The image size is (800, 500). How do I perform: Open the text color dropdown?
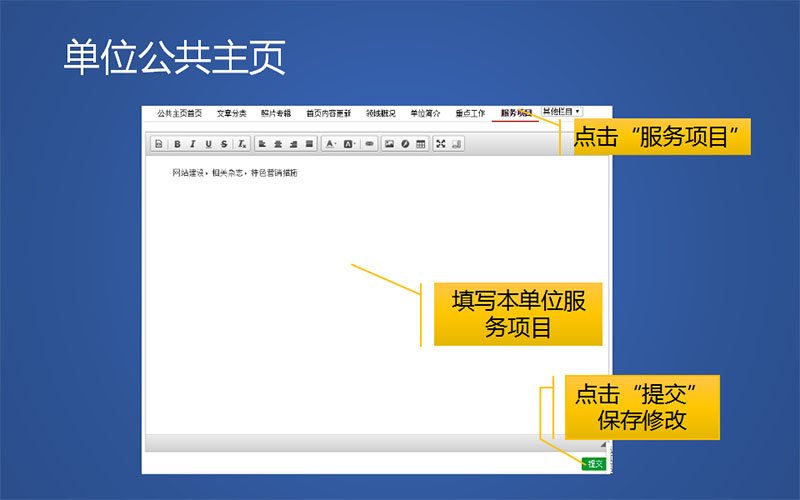coord(331,144)
